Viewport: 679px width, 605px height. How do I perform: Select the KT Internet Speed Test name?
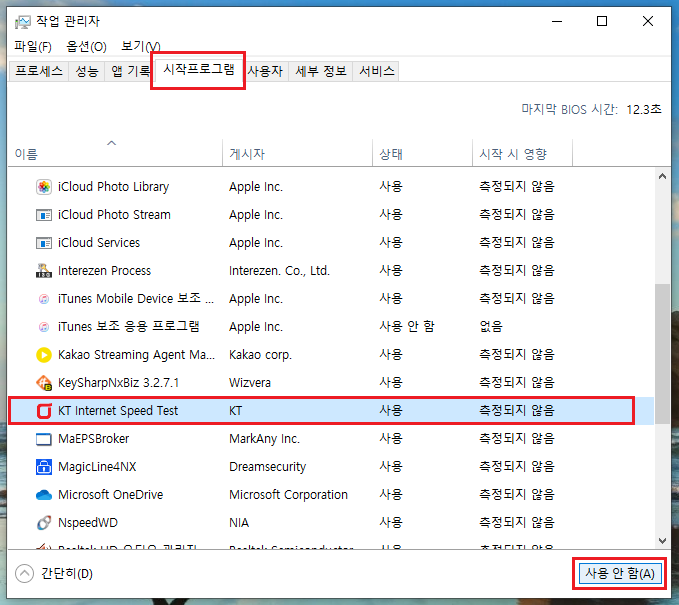[x=118, y=411]
